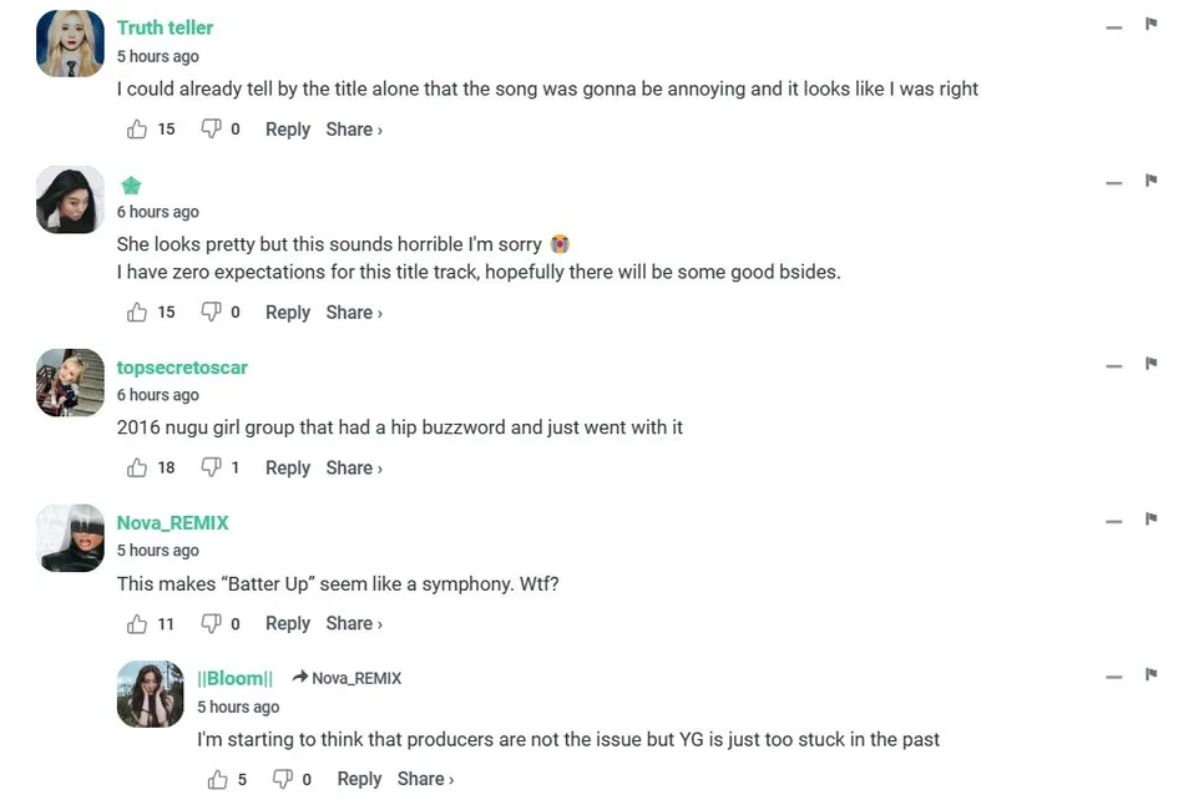Like Truth teller's comment with thumbs up
This screenshot has height=800, width=1200.
pyautogui.click(x=137, y=129)
